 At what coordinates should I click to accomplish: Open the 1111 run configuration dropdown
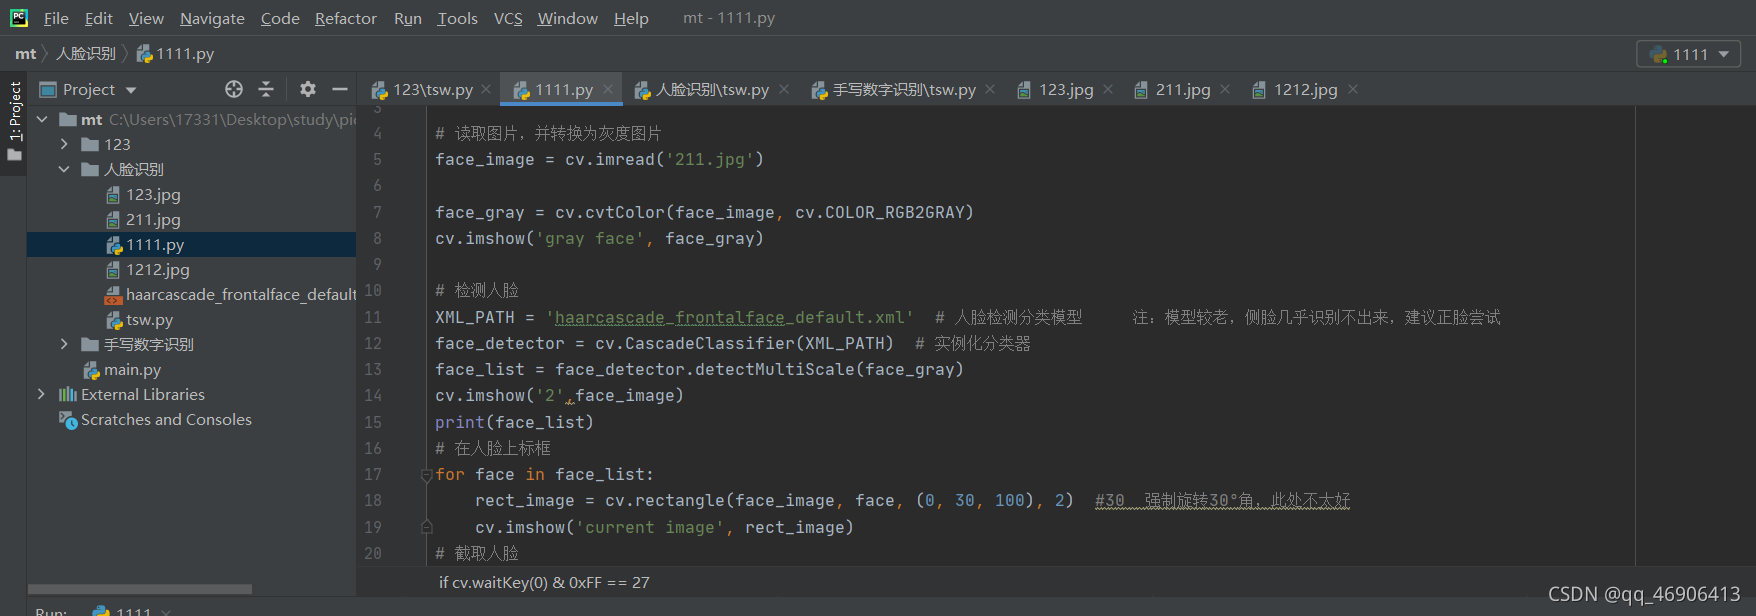click(x=1689, y=54)
